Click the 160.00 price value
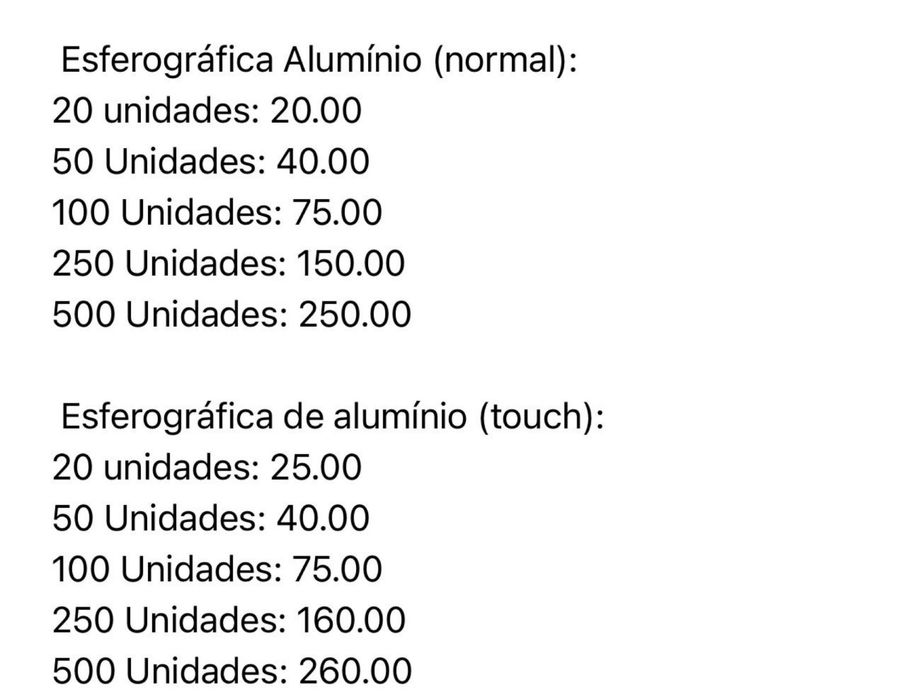The image size is (909, 700). [x=351, y=620]
